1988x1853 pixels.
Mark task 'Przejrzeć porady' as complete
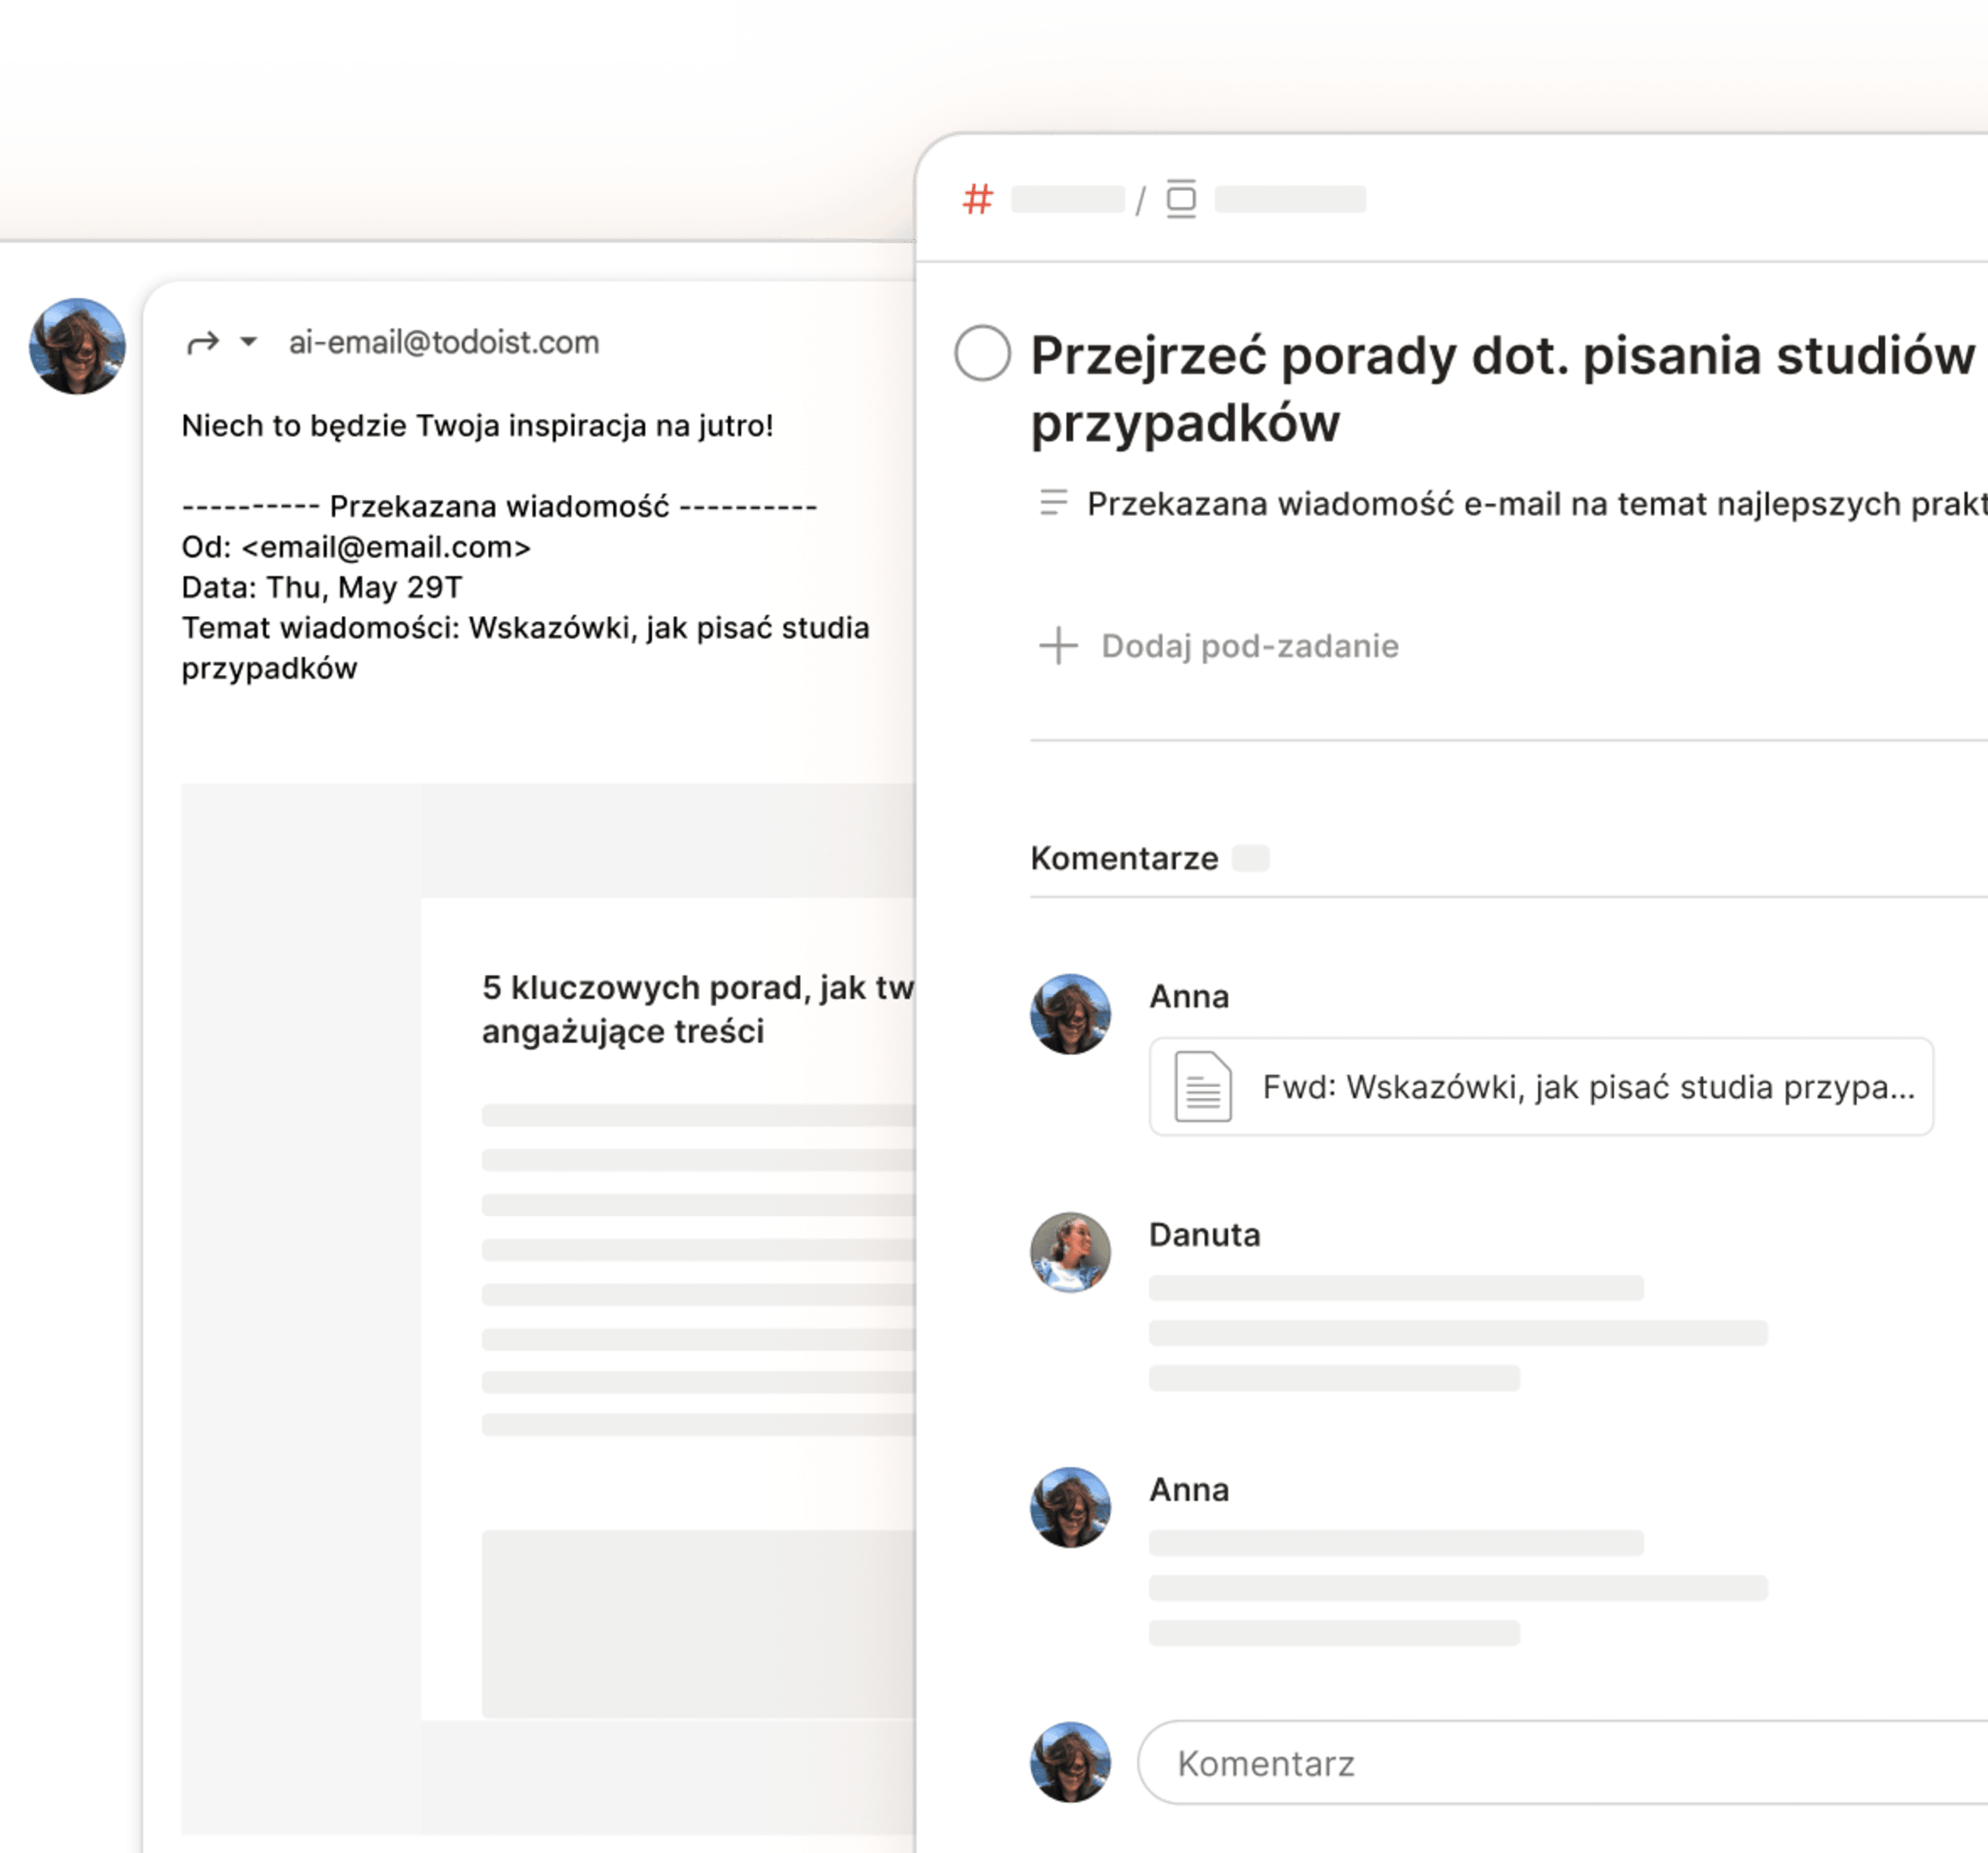click(982, 353)
